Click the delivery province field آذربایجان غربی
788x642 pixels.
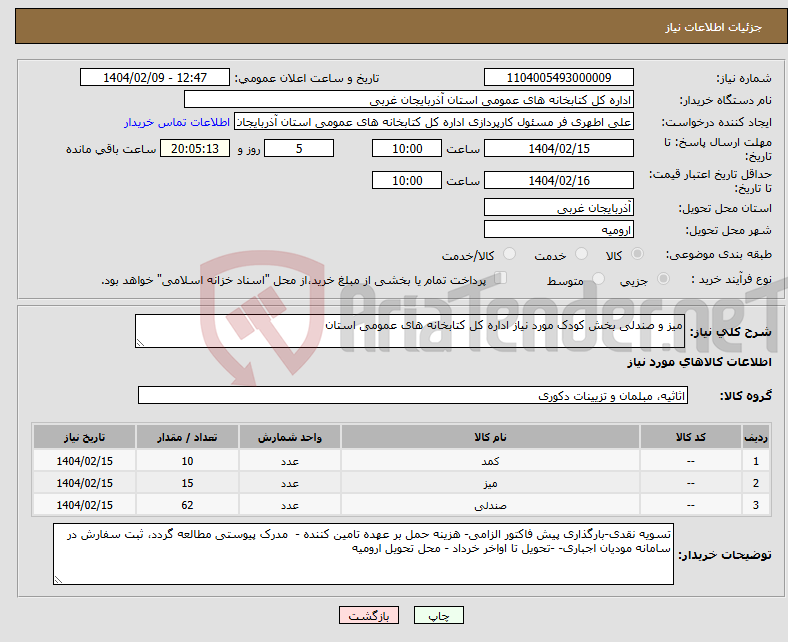coord(558,207)
